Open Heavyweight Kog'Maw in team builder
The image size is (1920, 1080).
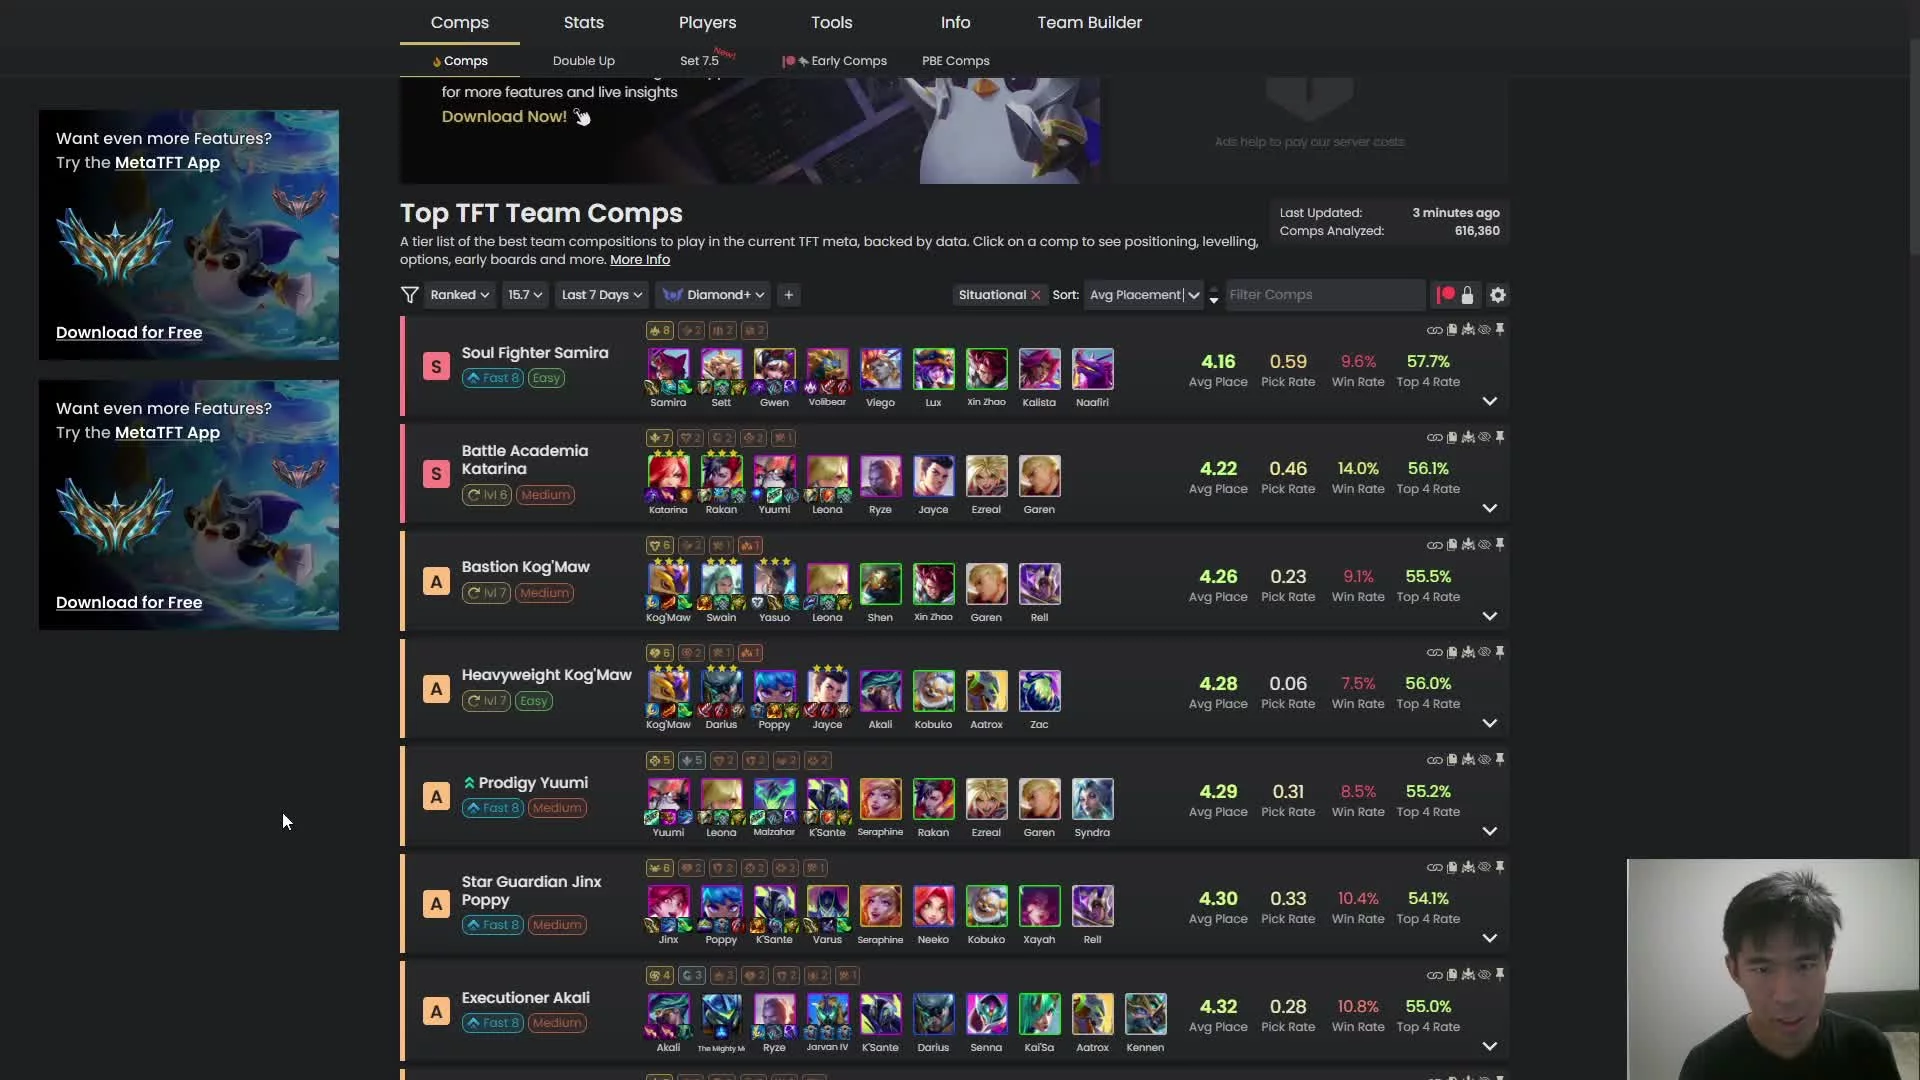point(1468,652)
